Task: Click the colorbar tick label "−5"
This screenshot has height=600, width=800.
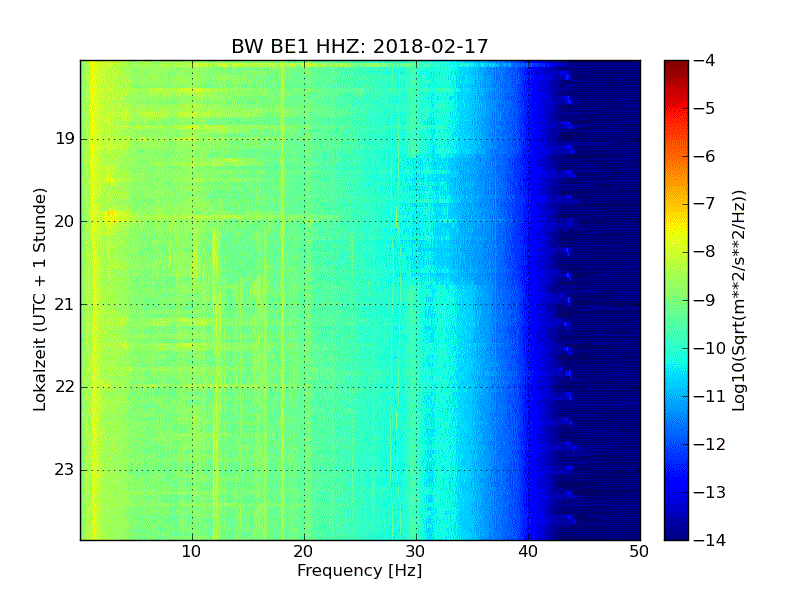Action: click(x=705, y=108)
